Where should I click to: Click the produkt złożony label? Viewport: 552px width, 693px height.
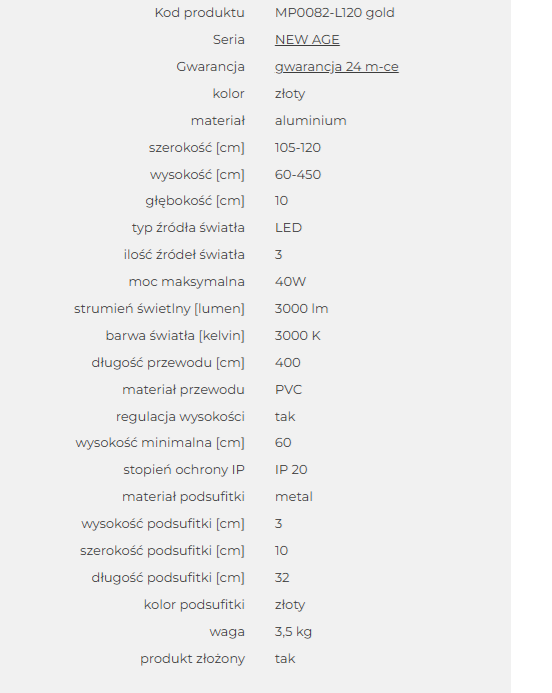pos(193,659)
